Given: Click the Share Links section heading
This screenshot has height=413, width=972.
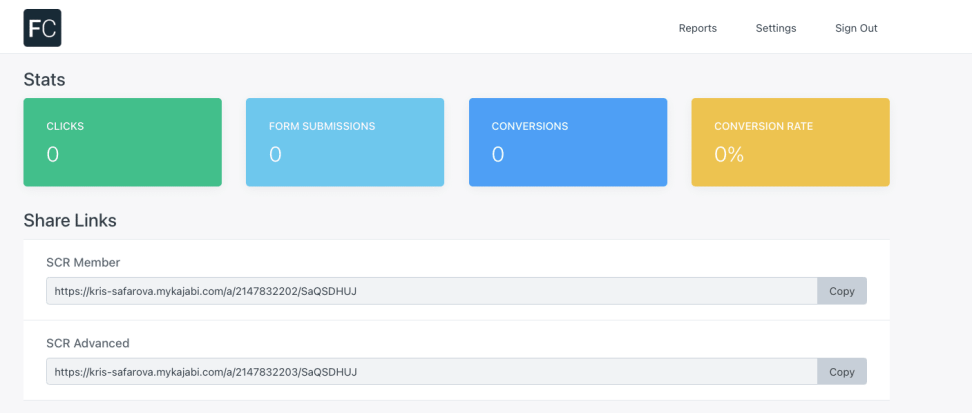Looking at the screenshot, I should point(70,220).
